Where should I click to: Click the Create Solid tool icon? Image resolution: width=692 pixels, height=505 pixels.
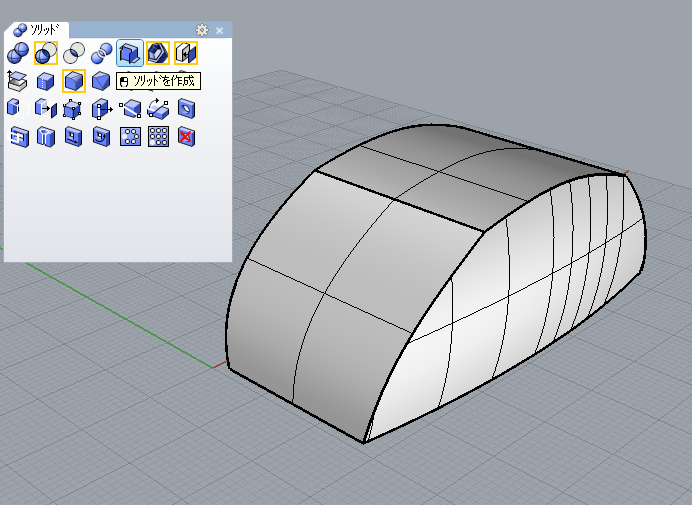[x=130, y=53]
